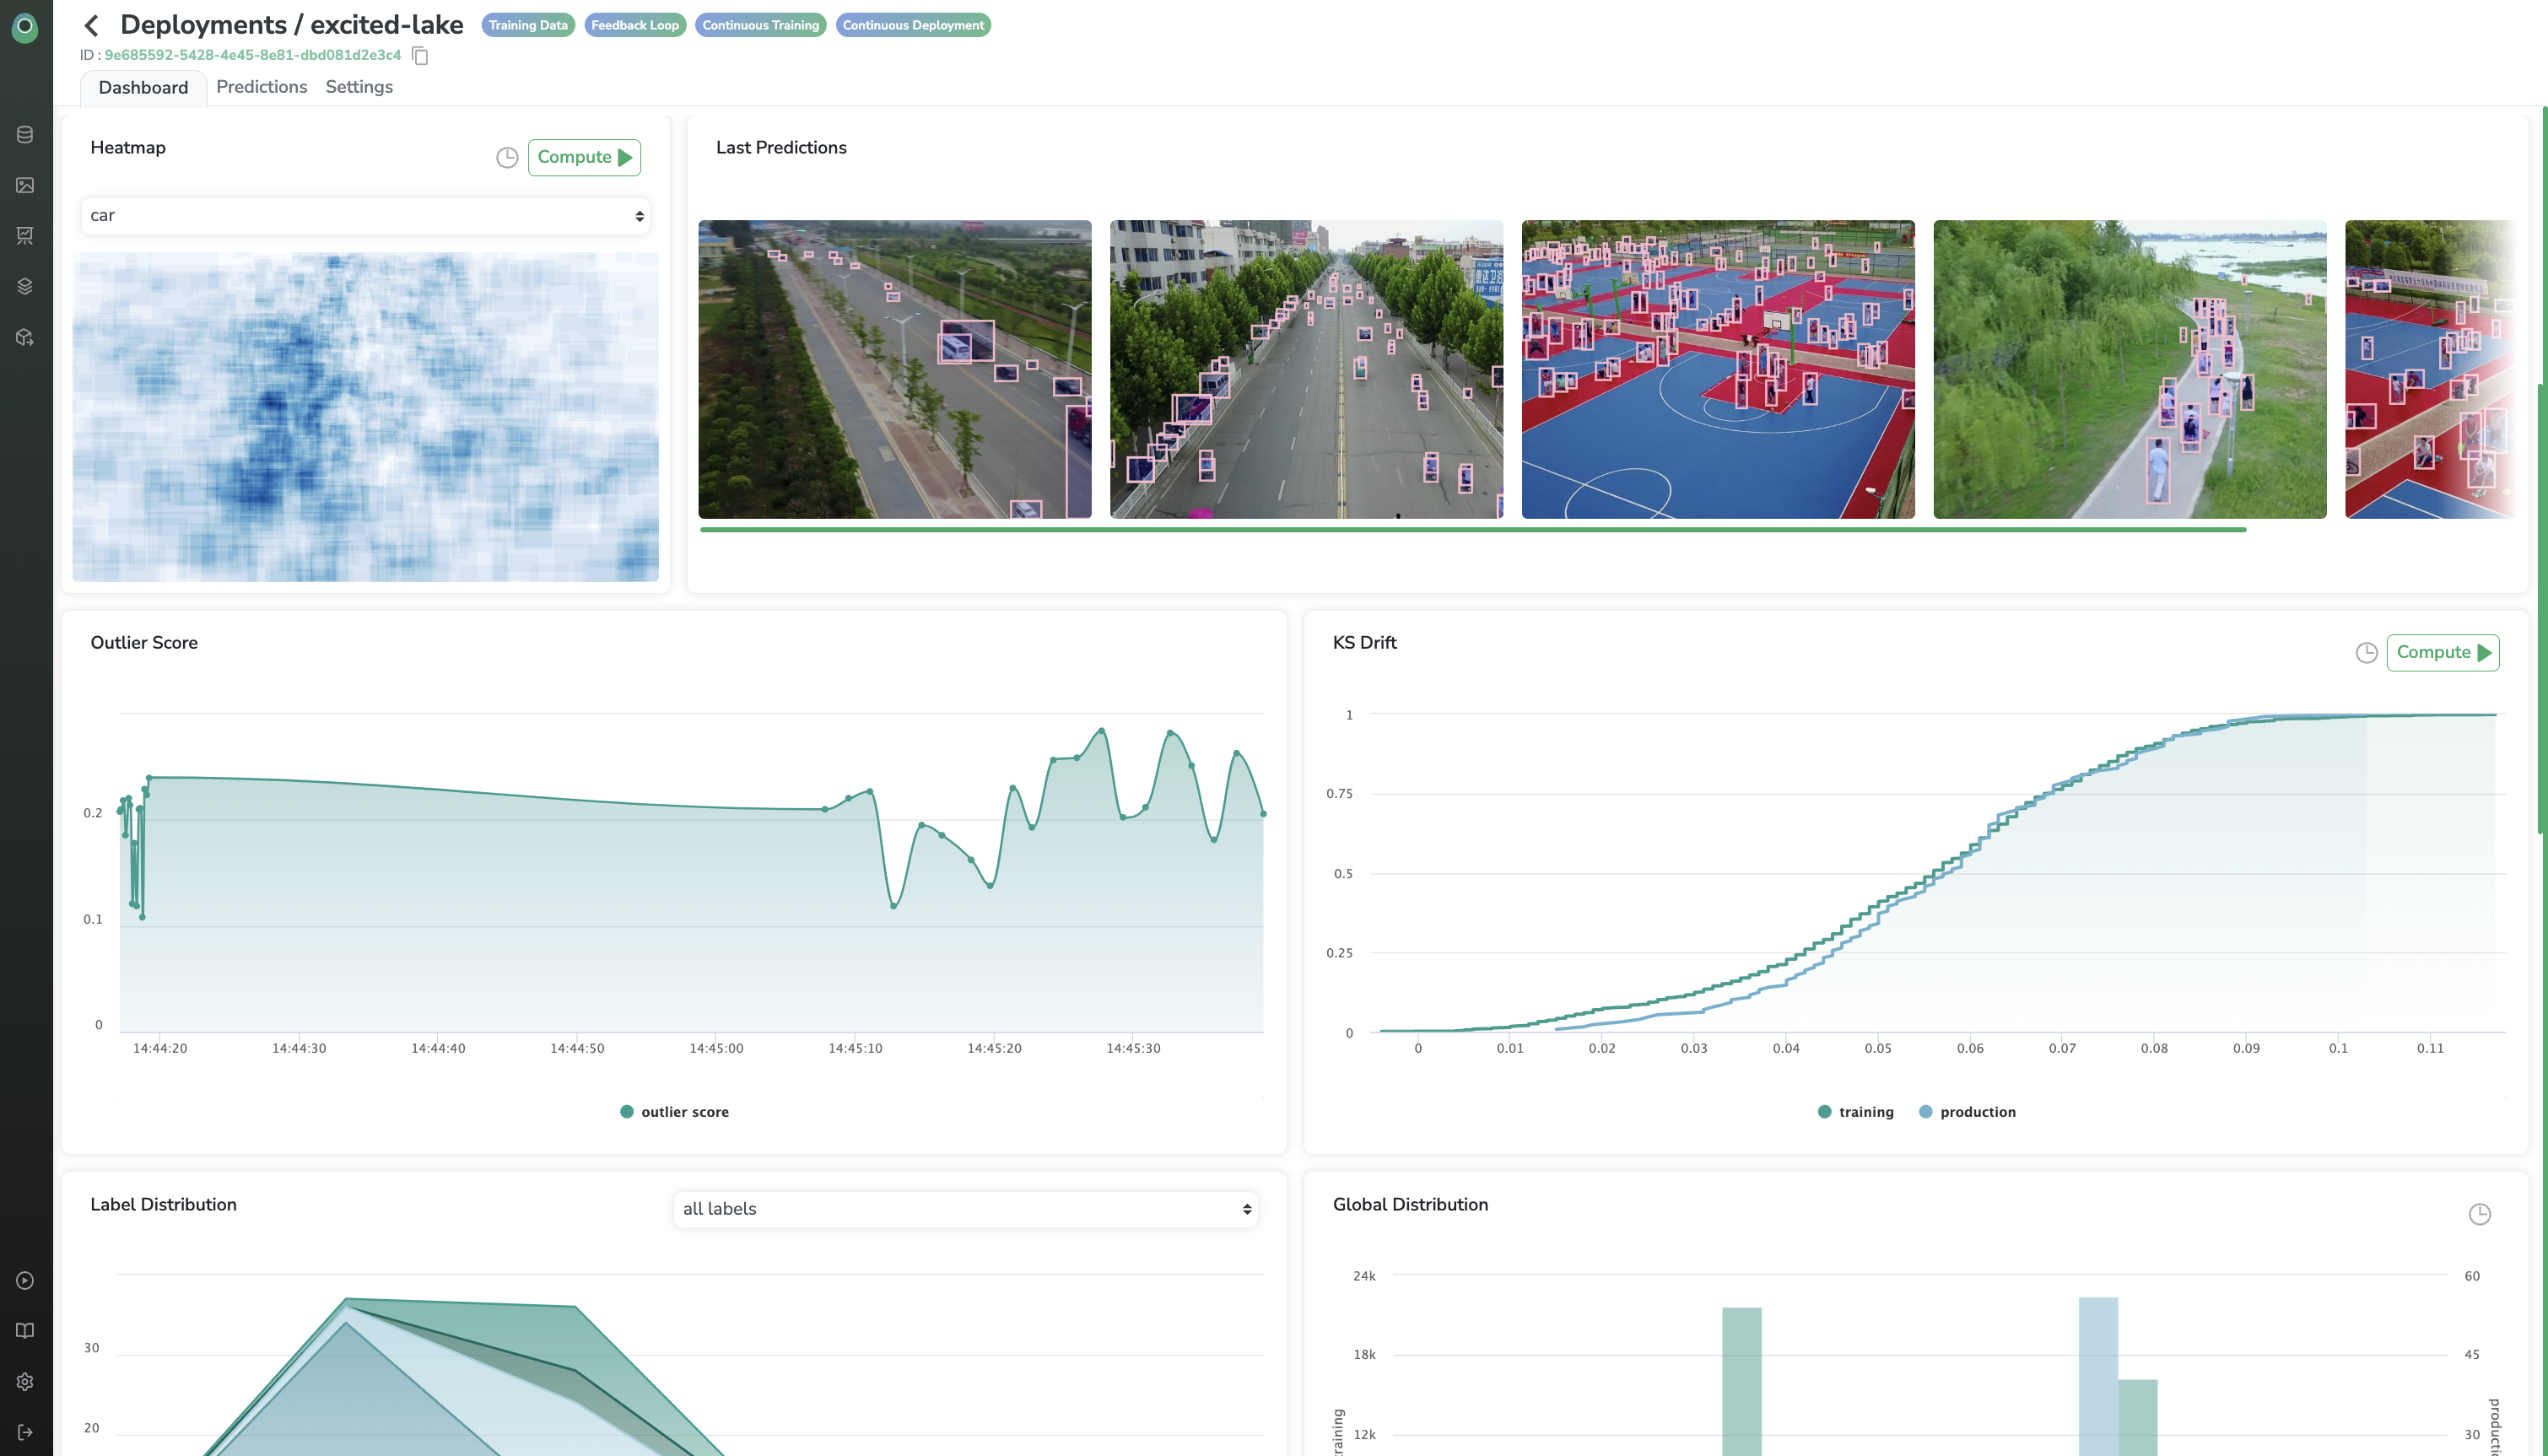This screenshot has width=2548, height=1456.
Task: Click the back arrow next to Deployments
Action: [x=92, y=26]
